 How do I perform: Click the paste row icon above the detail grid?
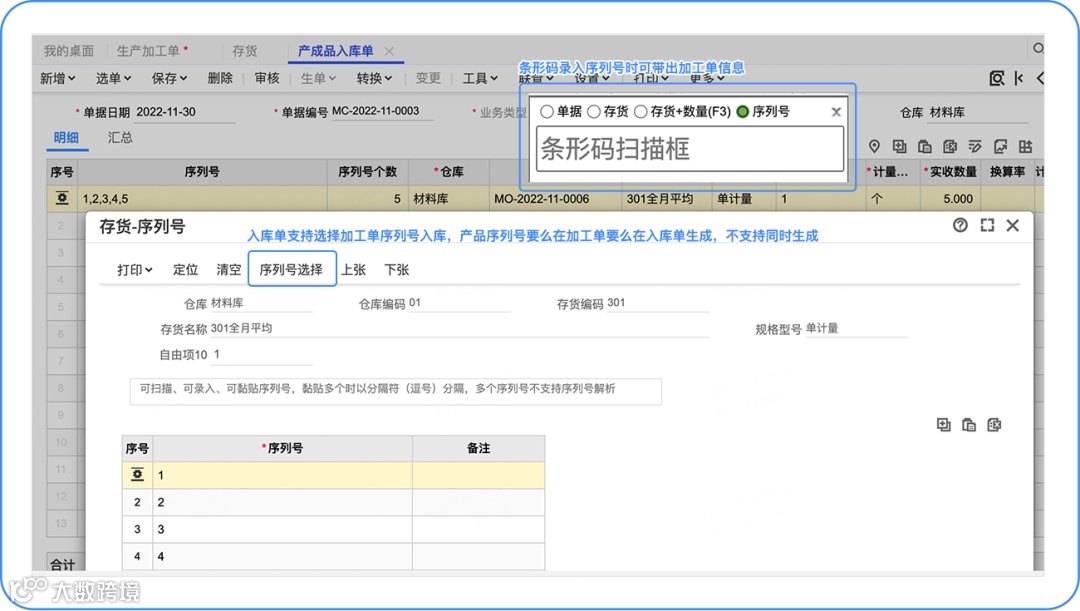(x=925, y=146)
